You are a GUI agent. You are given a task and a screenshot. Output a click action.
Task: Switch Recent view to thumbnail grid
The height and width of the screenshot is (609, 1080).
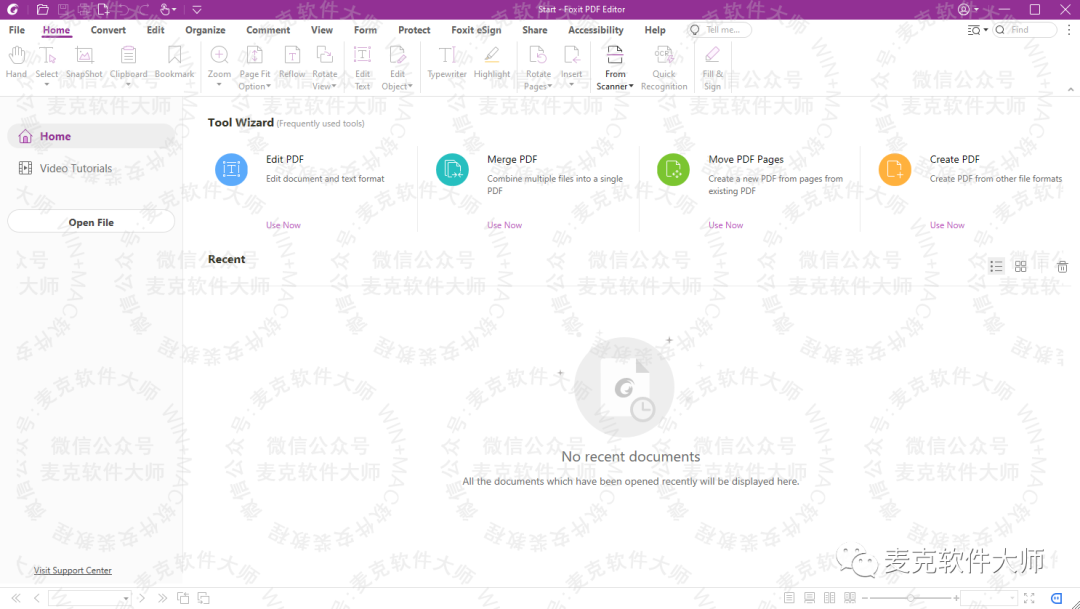[1020, 267]
